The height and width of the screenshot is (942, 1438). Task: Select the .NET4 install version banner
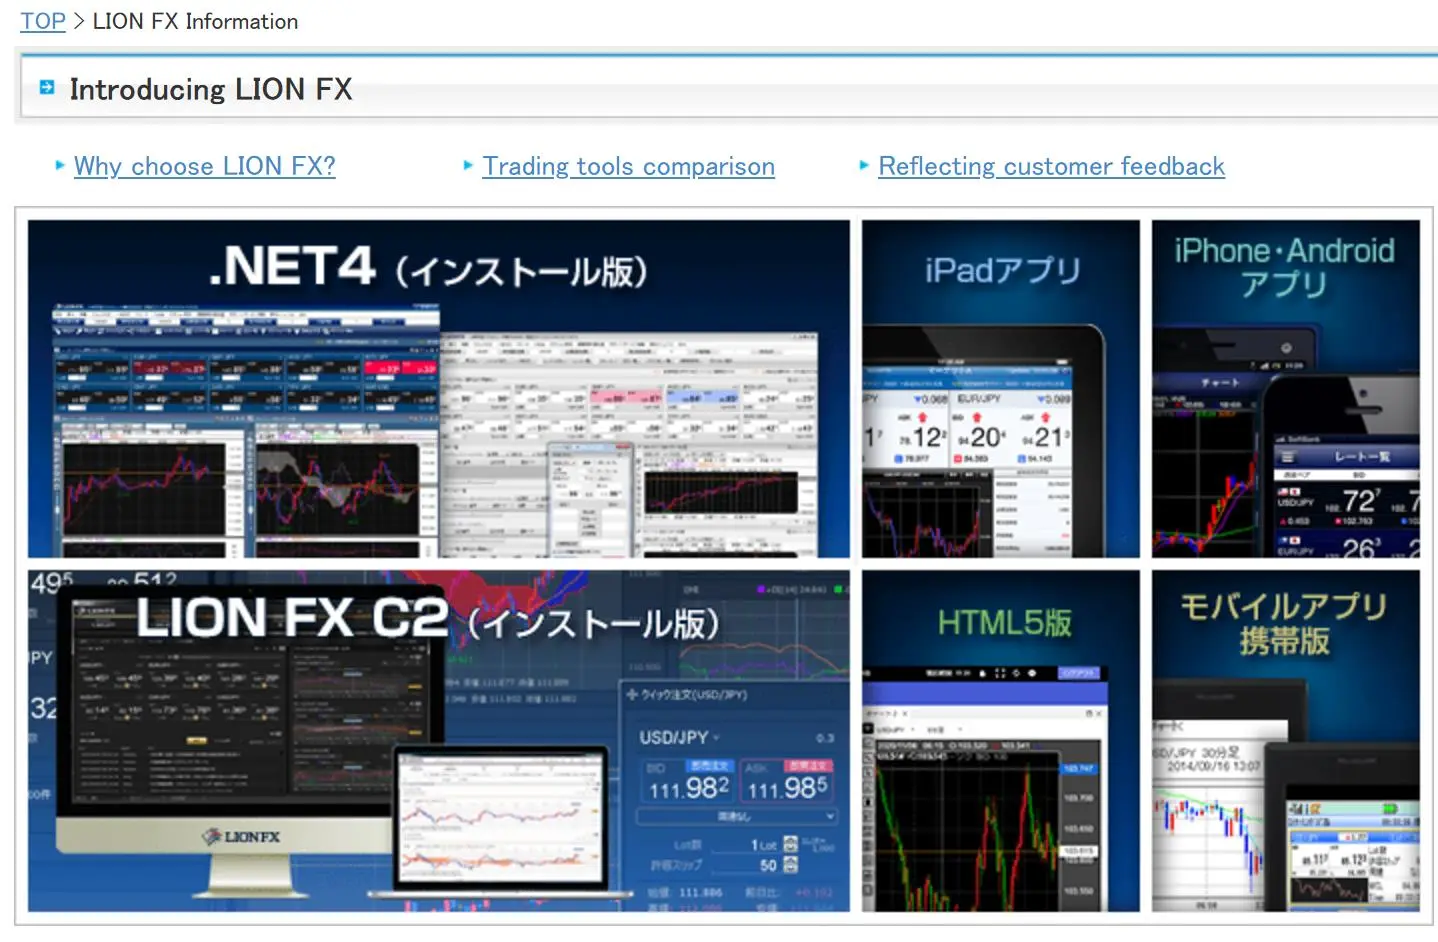[x=438, y=388]
